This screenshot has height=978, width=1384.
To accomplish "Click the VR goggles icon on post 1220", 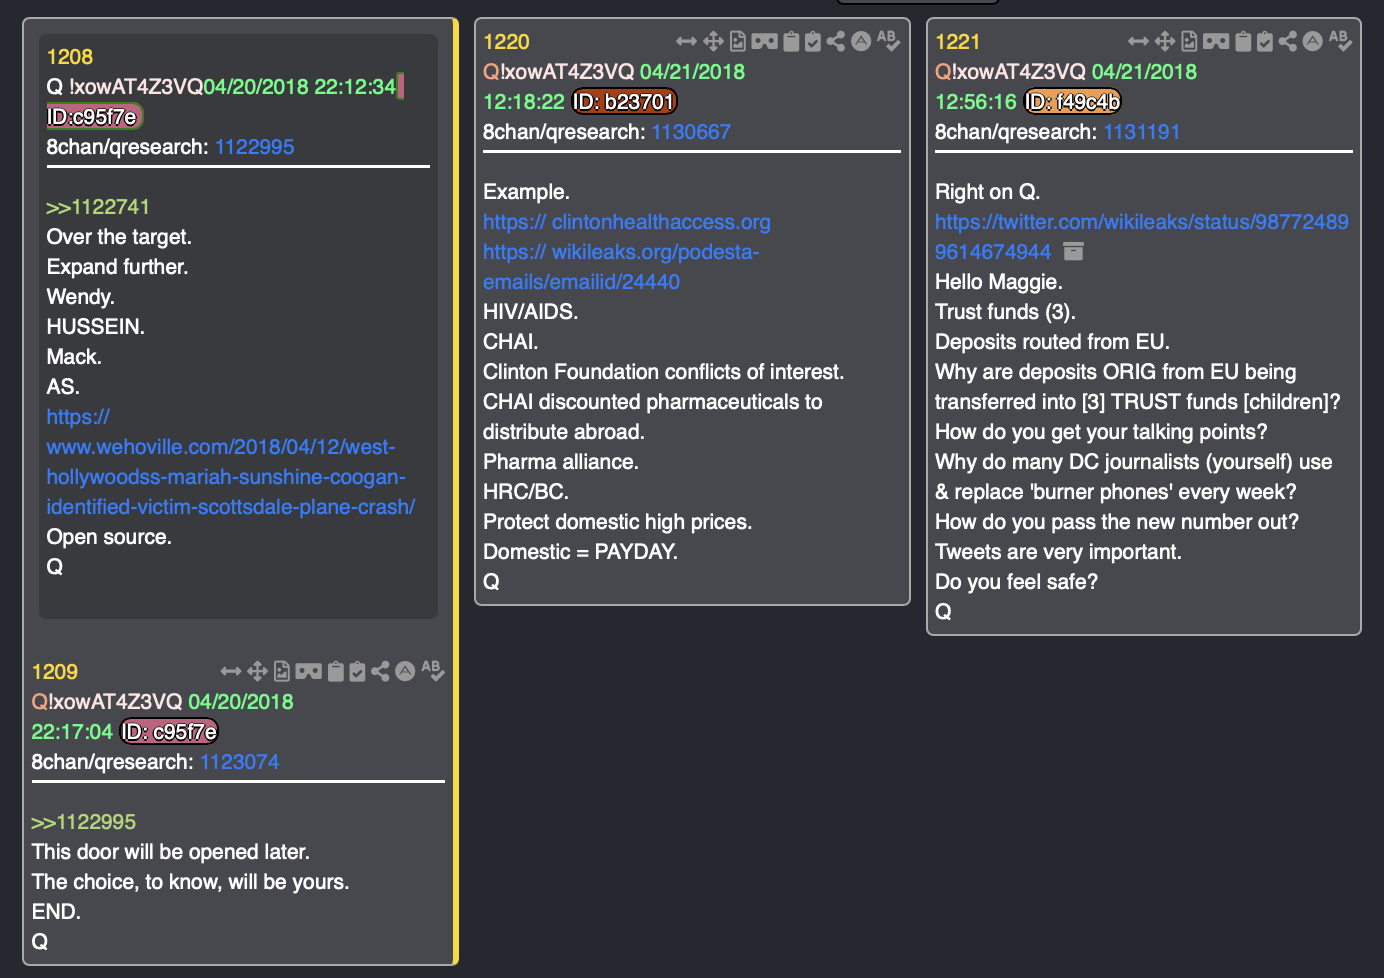I will tap(765, 41).
